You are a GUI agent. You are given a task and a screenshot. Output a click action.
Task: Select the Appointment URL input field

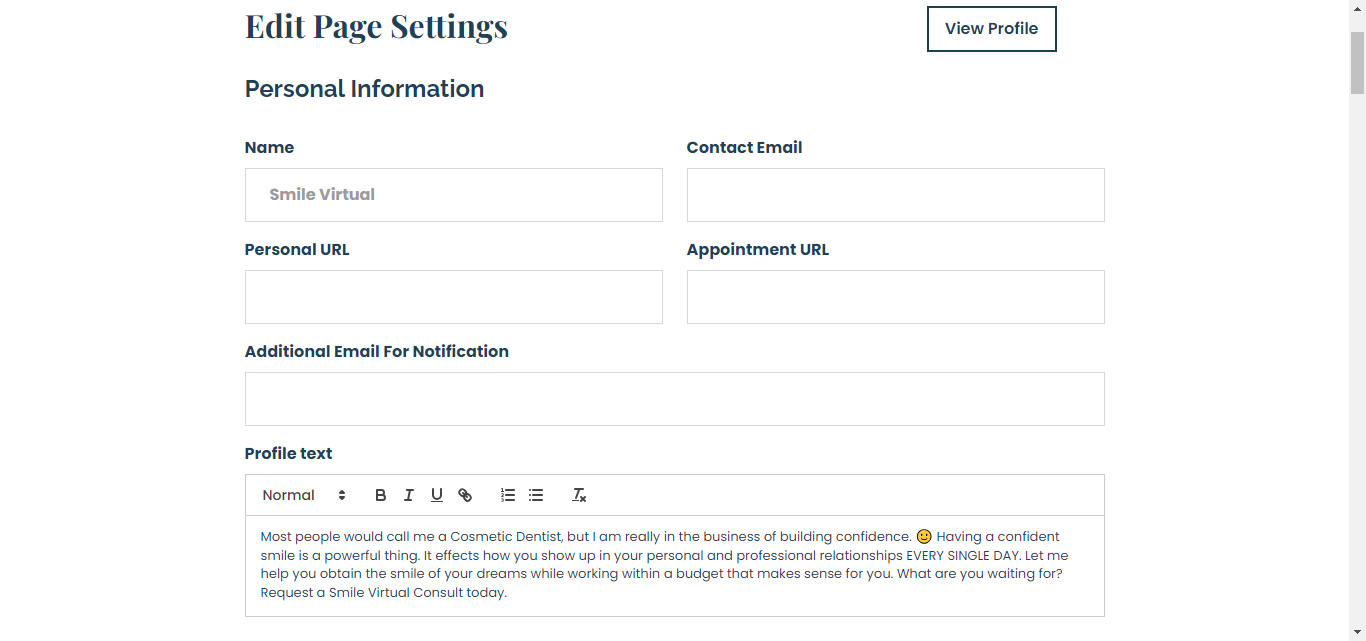click(x=896, y=297)
